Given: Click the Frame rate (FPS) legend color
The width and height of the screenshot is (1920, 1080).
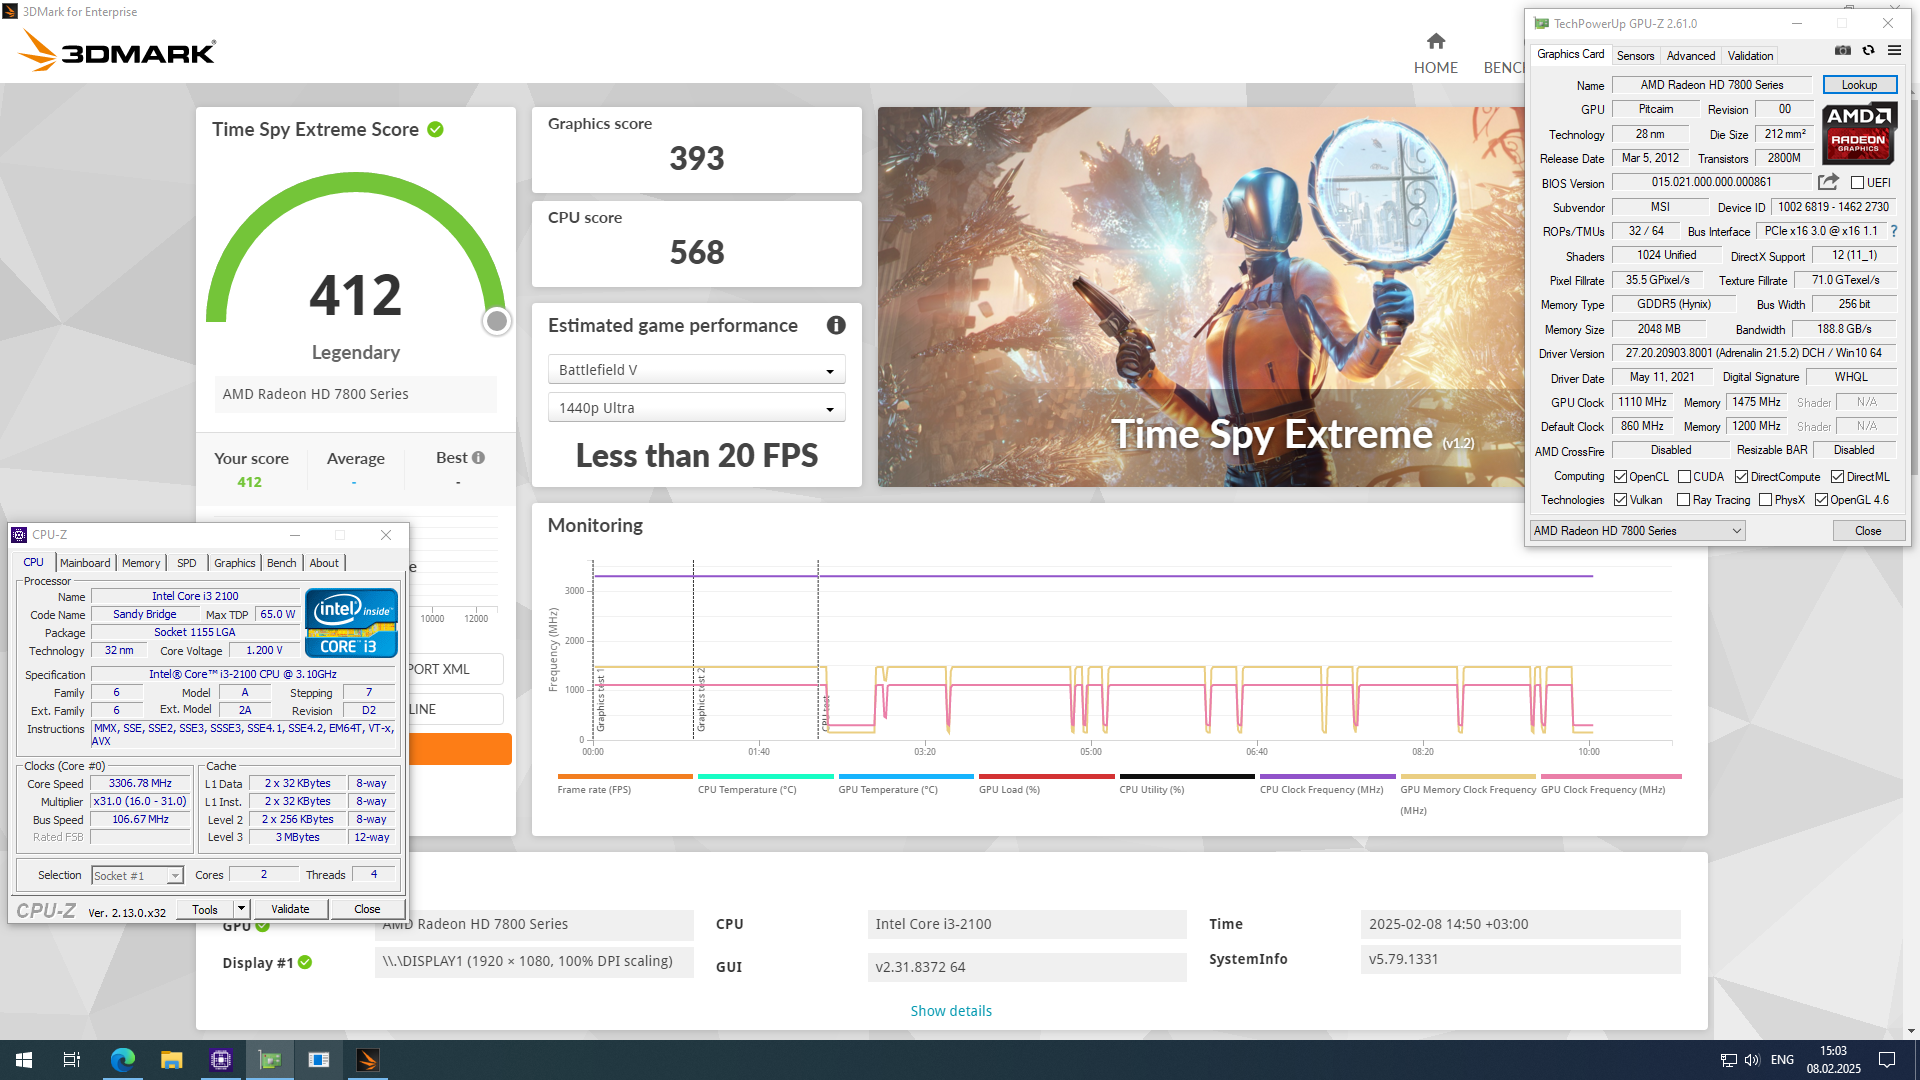Looking at the screenshot, I should coord(625,776).
